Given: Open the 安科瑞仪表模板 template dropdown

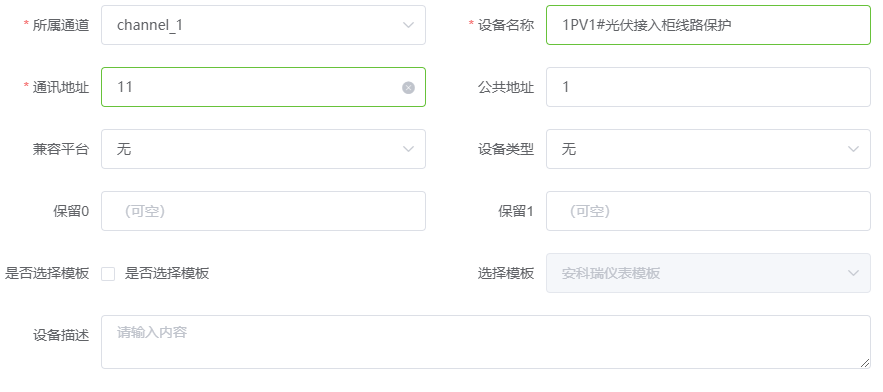Looking at the screenshot, I should 708,273.
